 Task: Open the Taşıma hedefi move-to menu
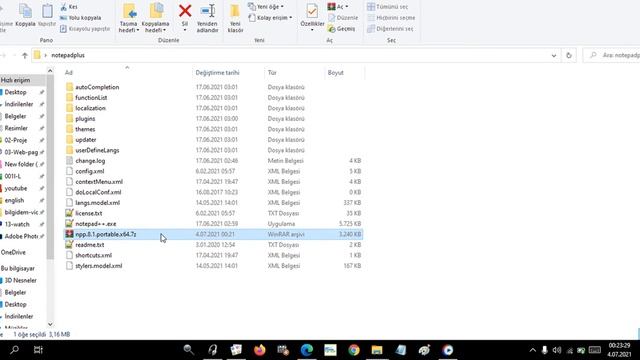pyautogui.click(x=129, y=18)
